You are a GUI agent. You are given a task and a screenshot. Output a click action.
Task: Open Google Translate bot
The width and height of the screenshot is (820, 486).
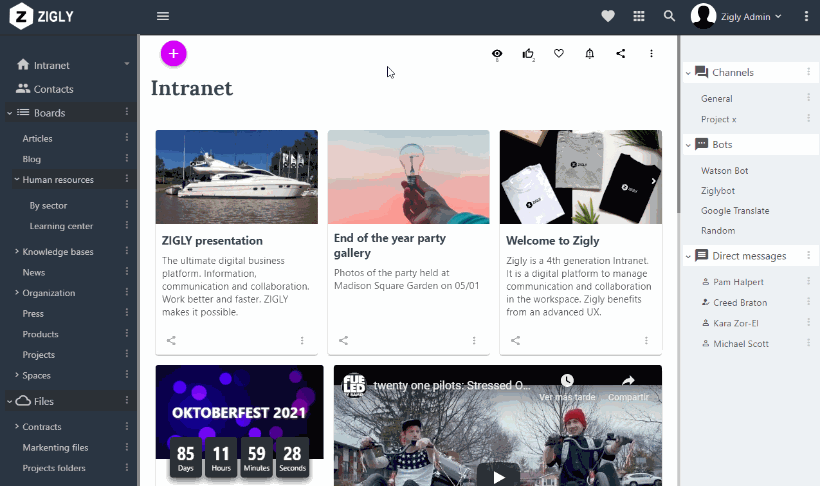tap(735, 211)
